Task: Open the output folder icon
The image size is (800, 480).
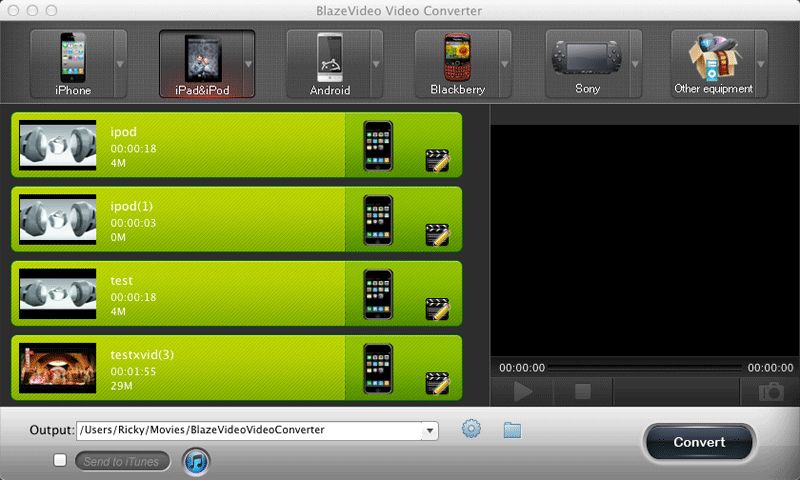Action: [512, 430]
